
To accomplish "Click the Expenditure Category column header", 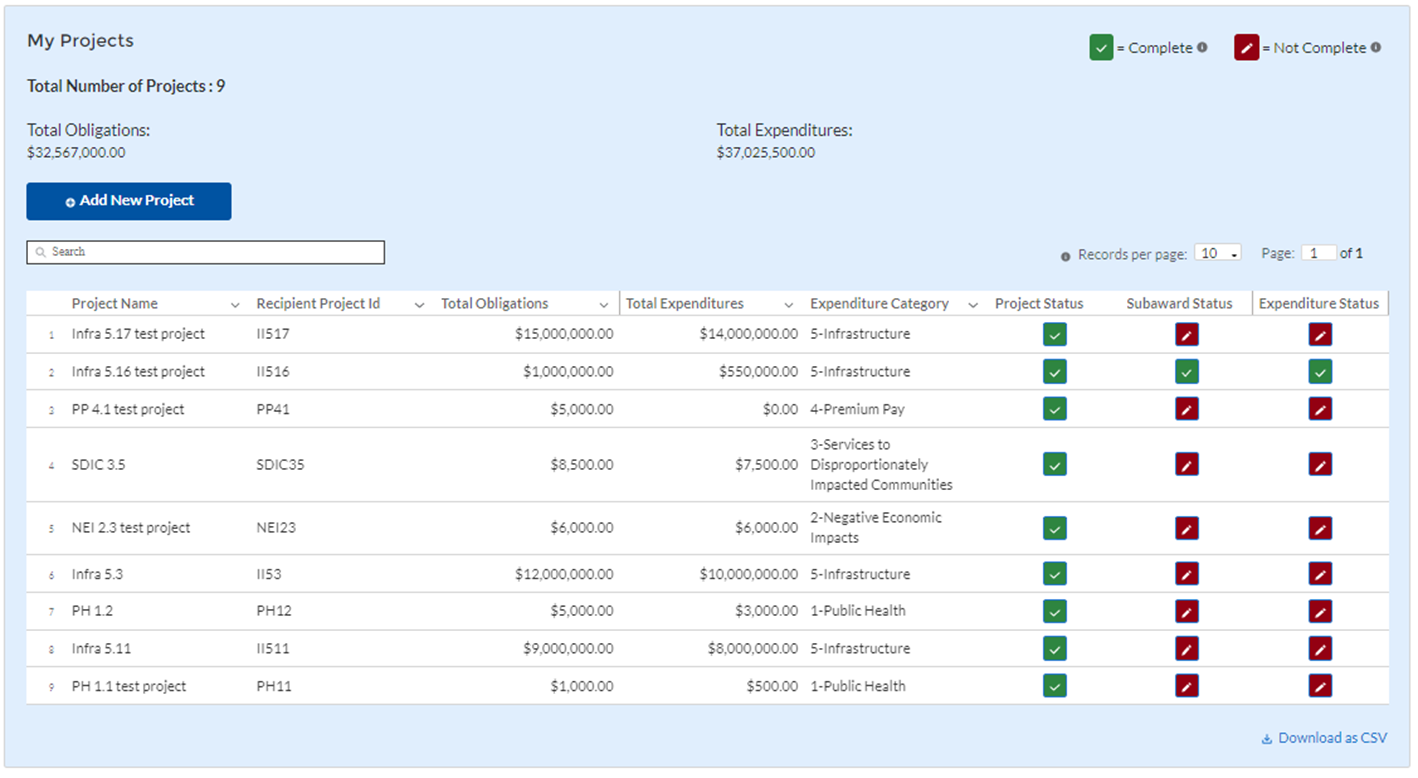I will point(879,304).
